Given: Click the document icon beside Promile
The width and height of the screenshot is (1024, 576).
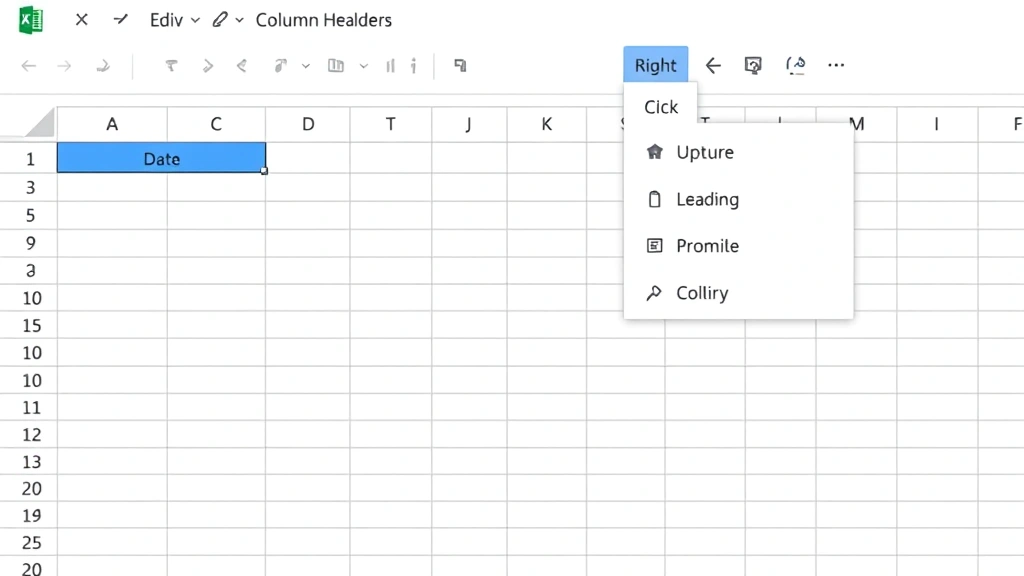Looking at the screenshot, I should coord(655,246).
